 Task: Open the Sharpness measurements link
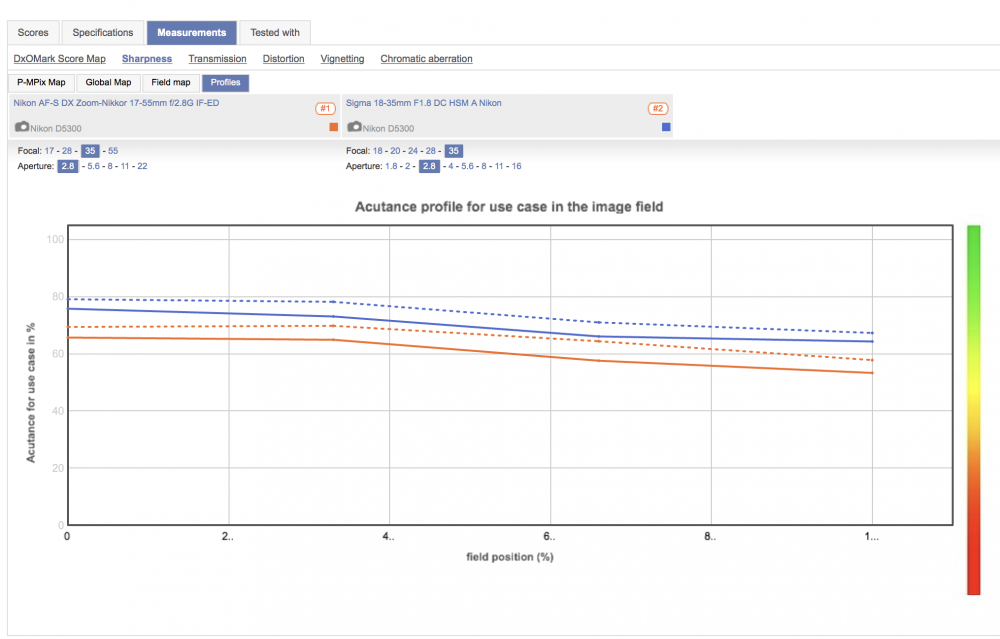147,59
